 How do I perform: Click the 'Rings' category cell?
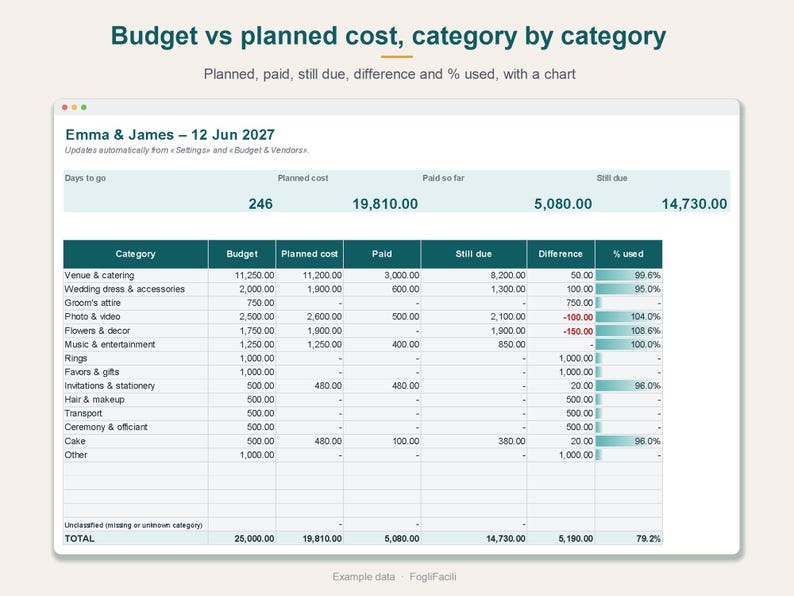point(136,358)
